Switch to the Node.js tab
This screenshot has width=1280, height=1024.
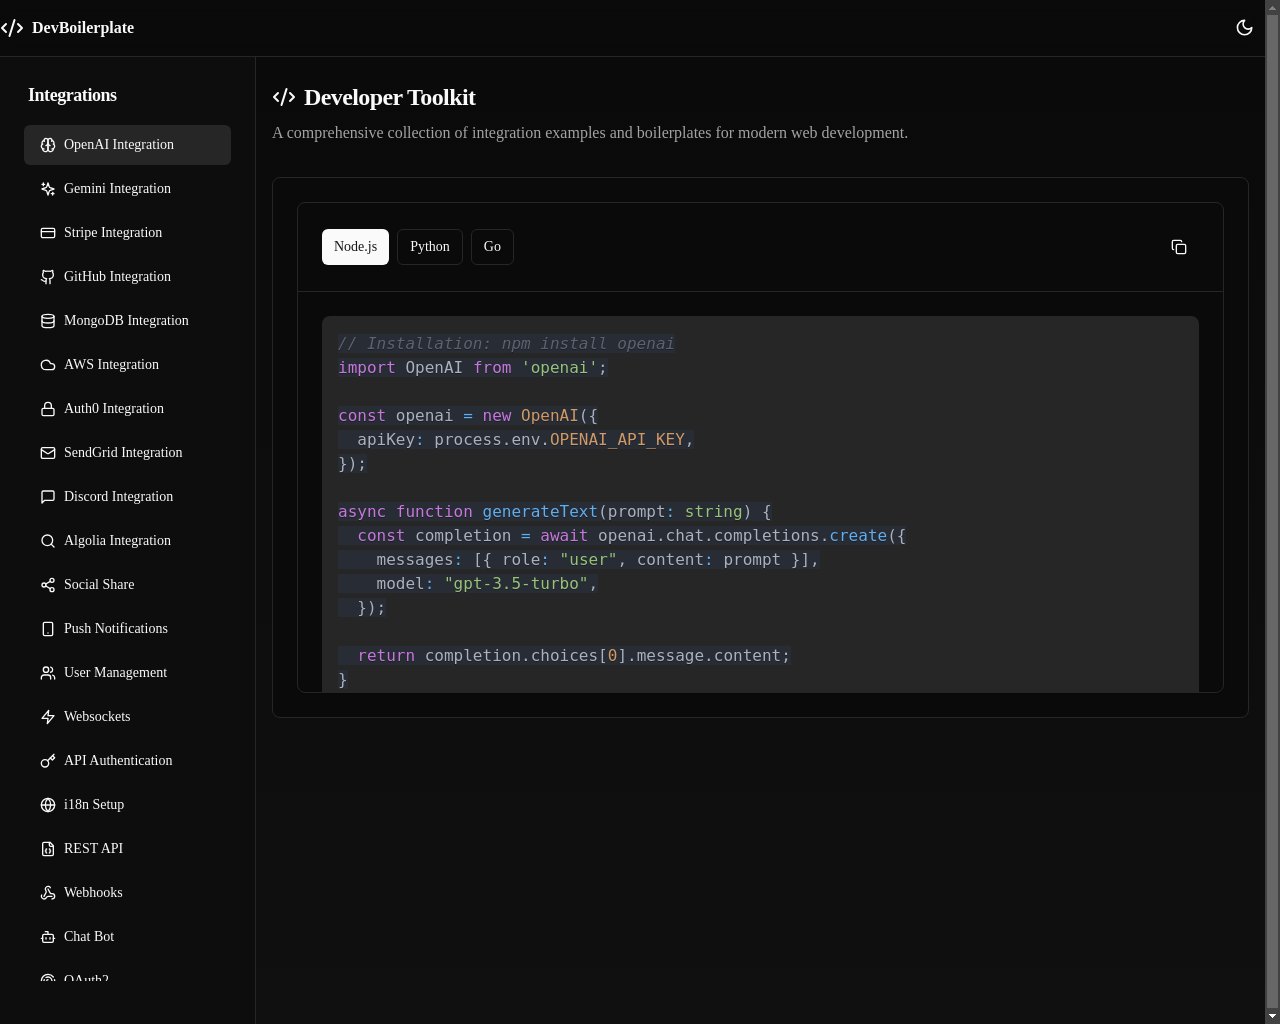[355, 247]
